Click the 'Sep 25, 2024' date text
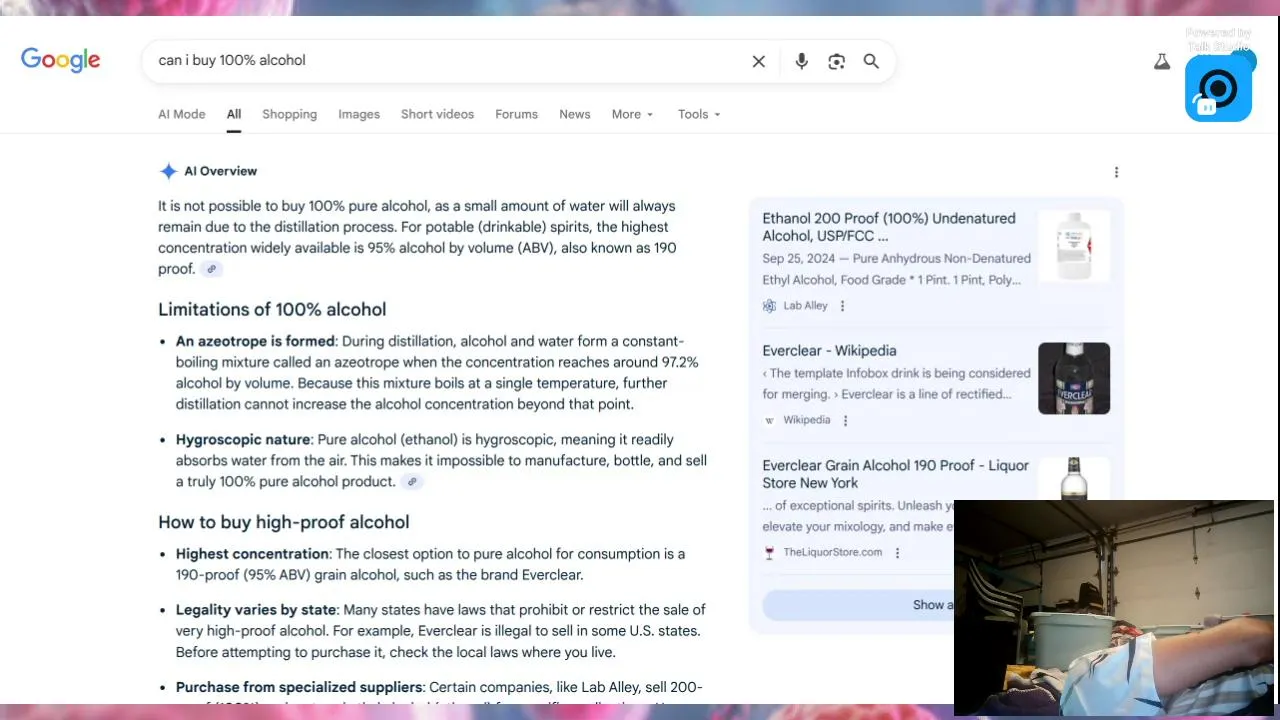 point(800,259)
